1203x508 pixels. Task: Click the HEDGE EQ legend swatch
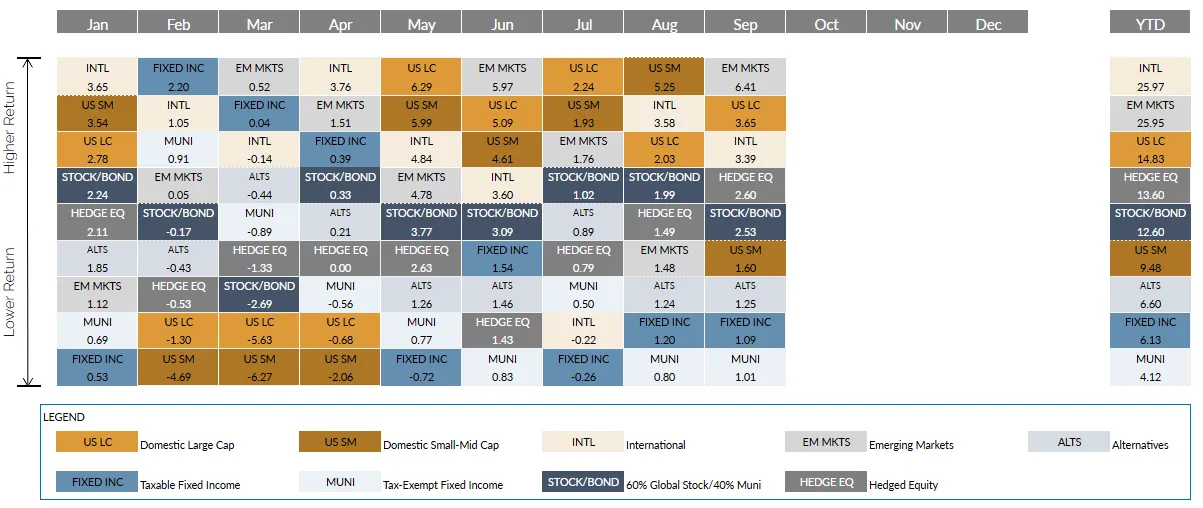click(825, 482)
